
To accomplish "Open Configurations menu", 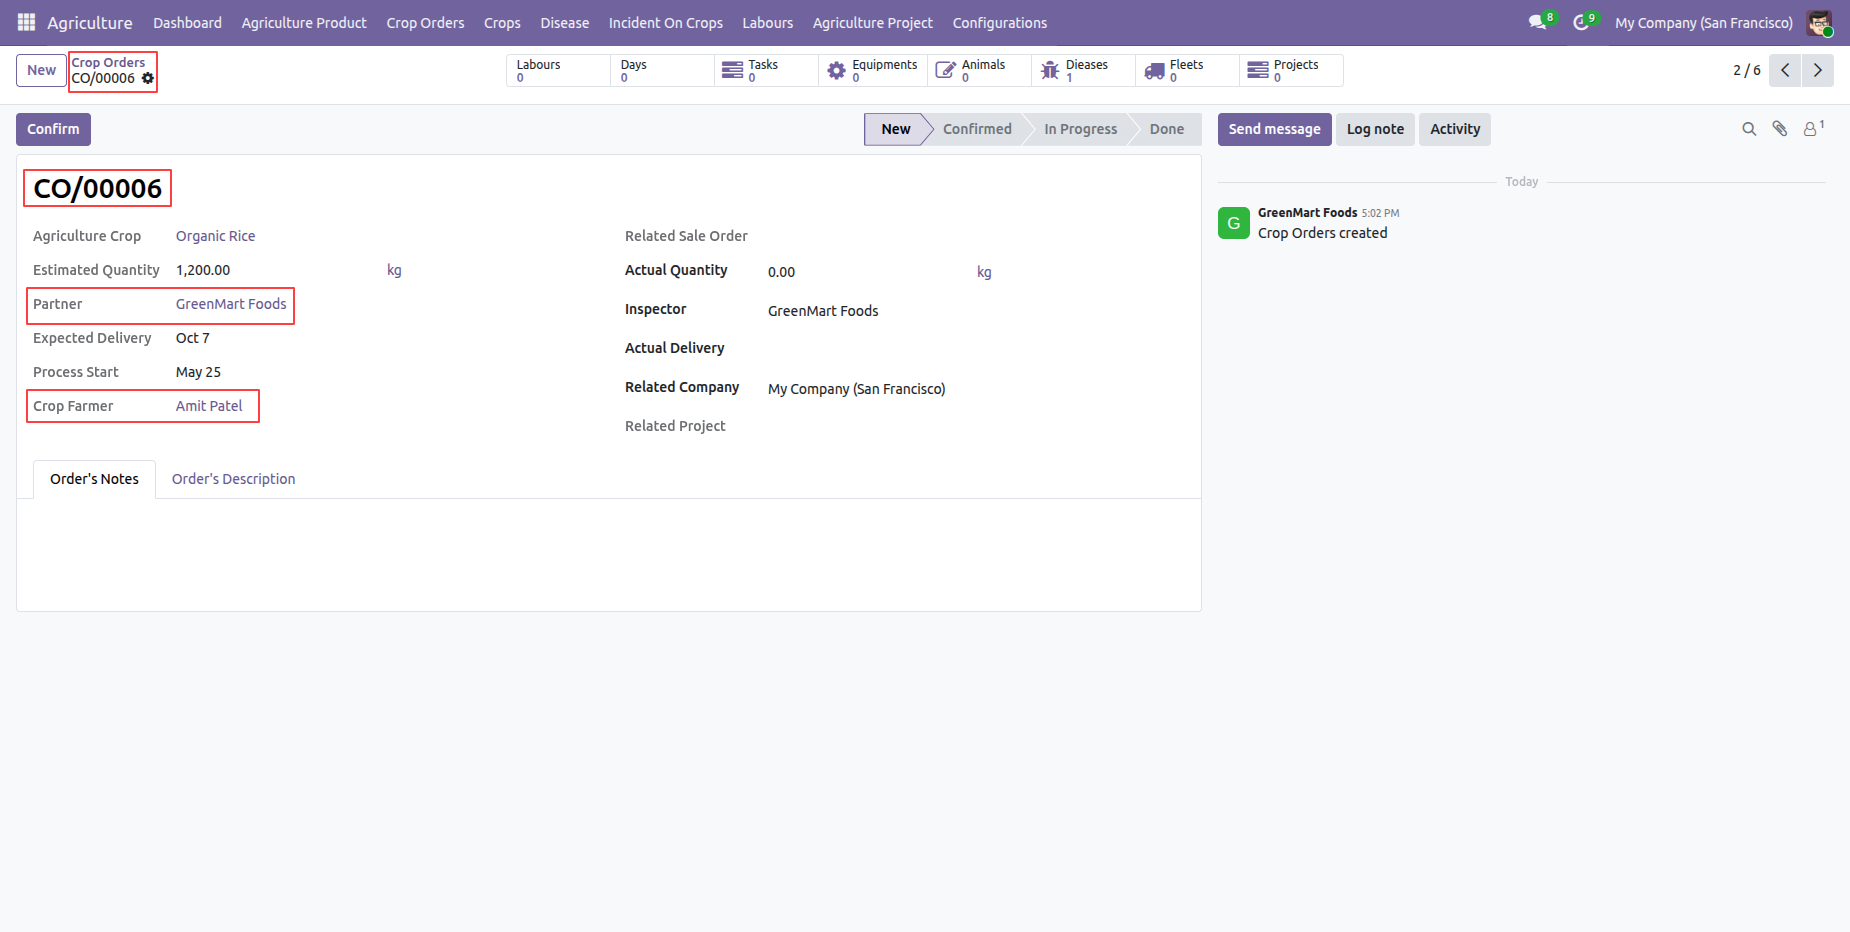I will [x=999, y=22].
